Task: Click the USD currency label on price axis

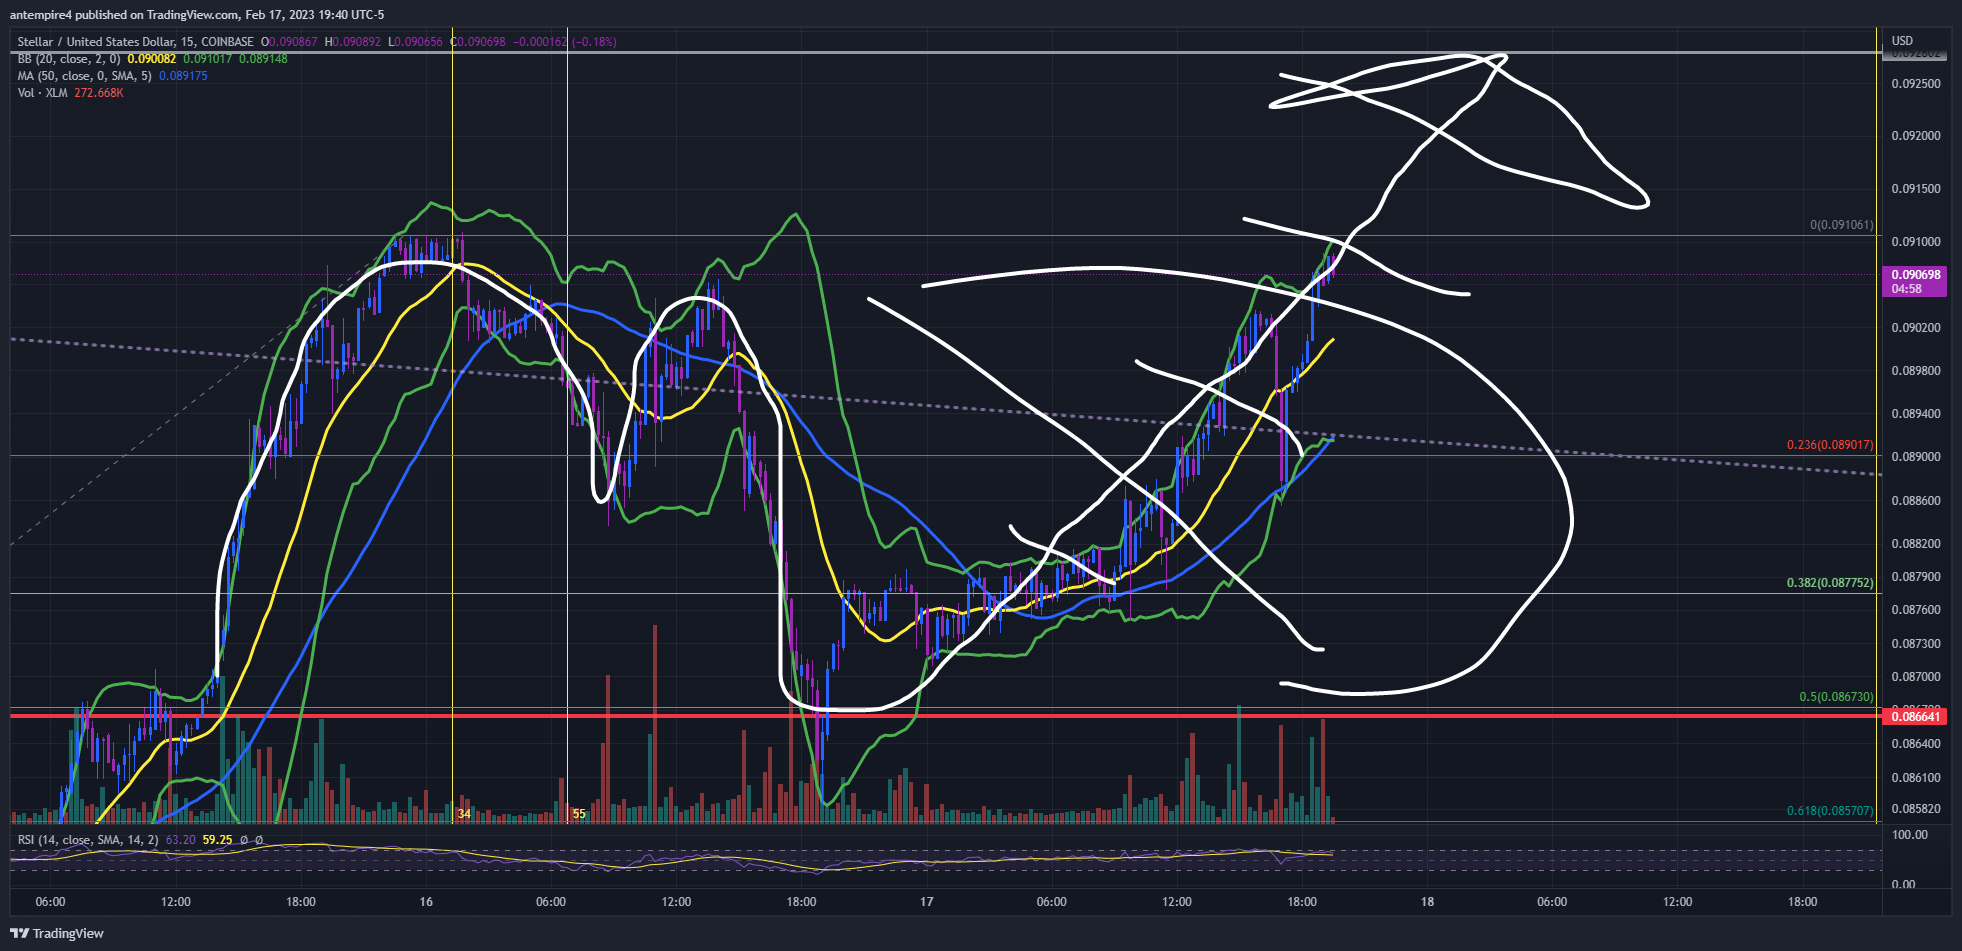Action: tap(1902, 41)
